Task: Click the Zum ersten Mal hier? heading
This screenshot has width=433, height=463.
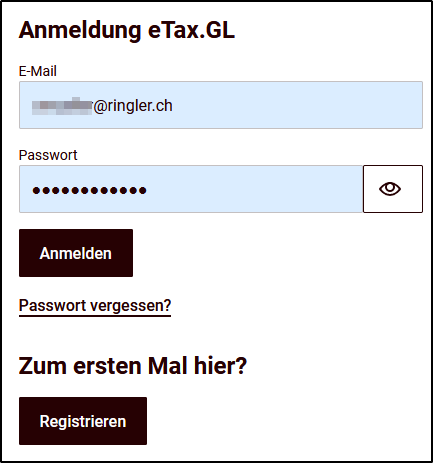Action: [x=133, y=366]
